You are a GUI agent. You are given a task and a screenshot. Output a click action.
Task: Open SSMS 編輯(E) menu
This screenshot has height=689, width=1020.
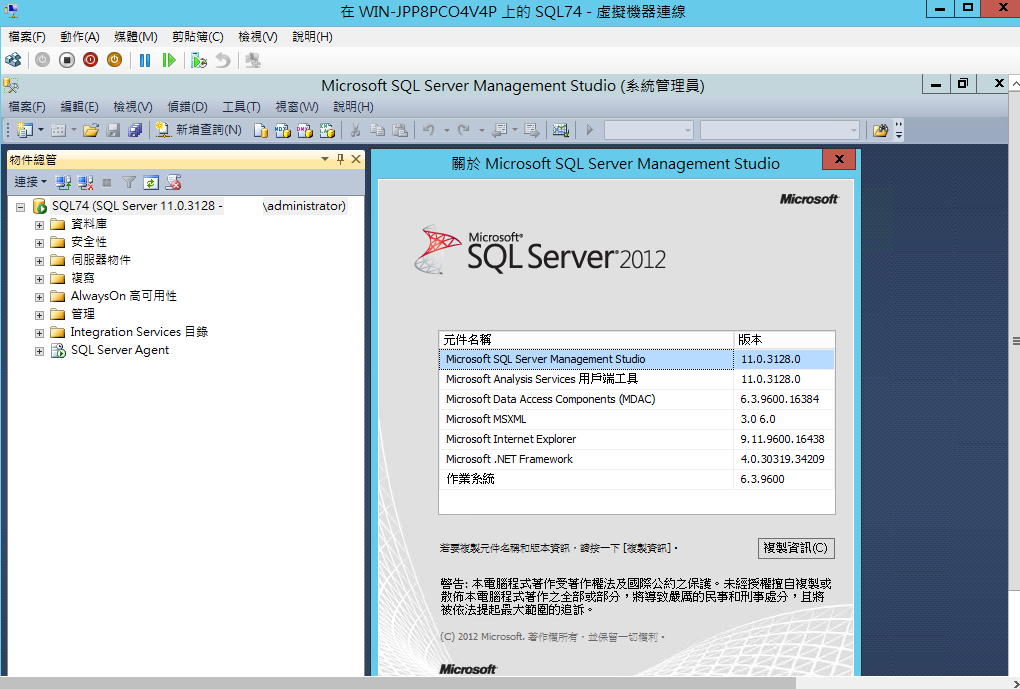(79, 107)
